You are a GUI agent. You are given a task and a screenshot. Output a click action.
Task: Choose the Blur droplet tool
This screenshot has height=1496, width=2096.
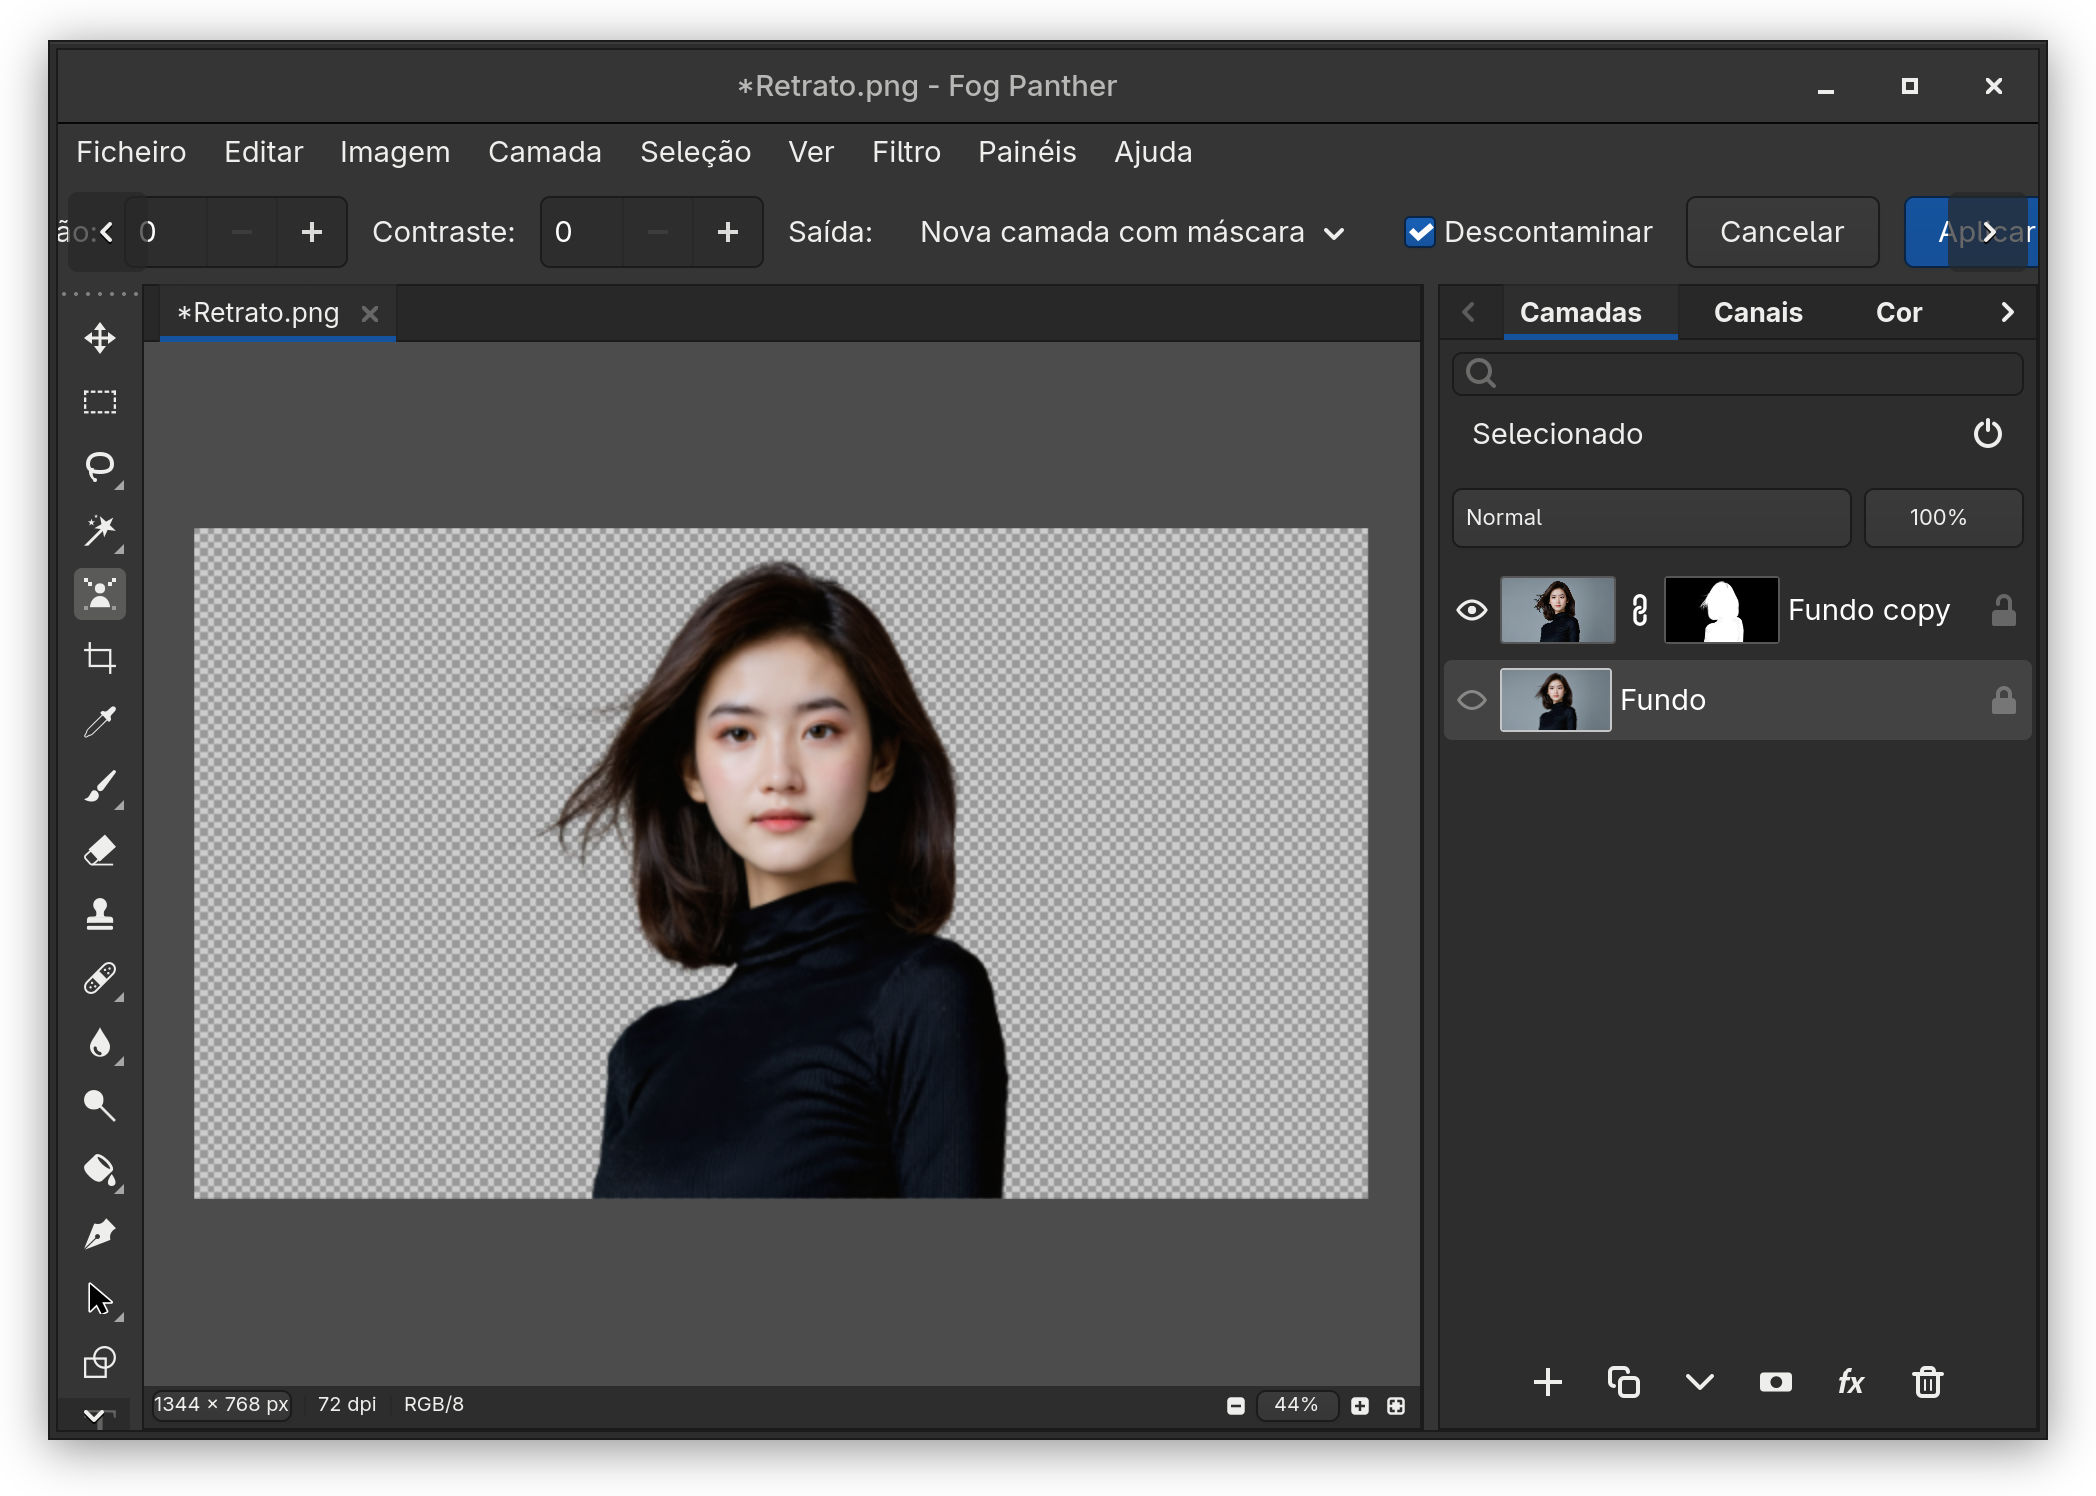(100, 1042)
